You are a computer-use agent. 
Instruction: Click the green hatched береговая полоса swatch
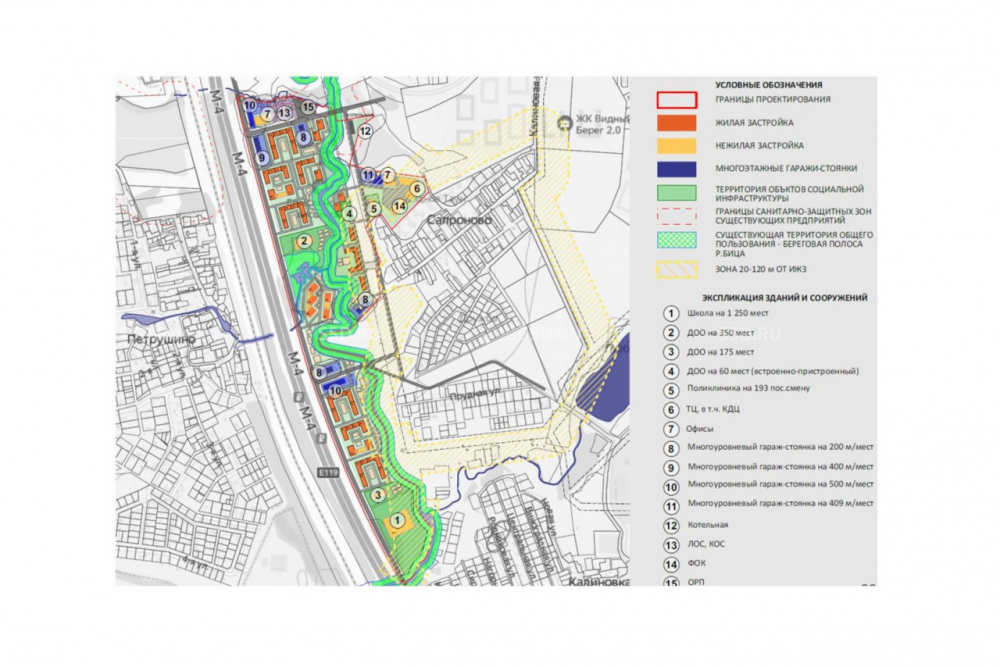pos(677,240)
